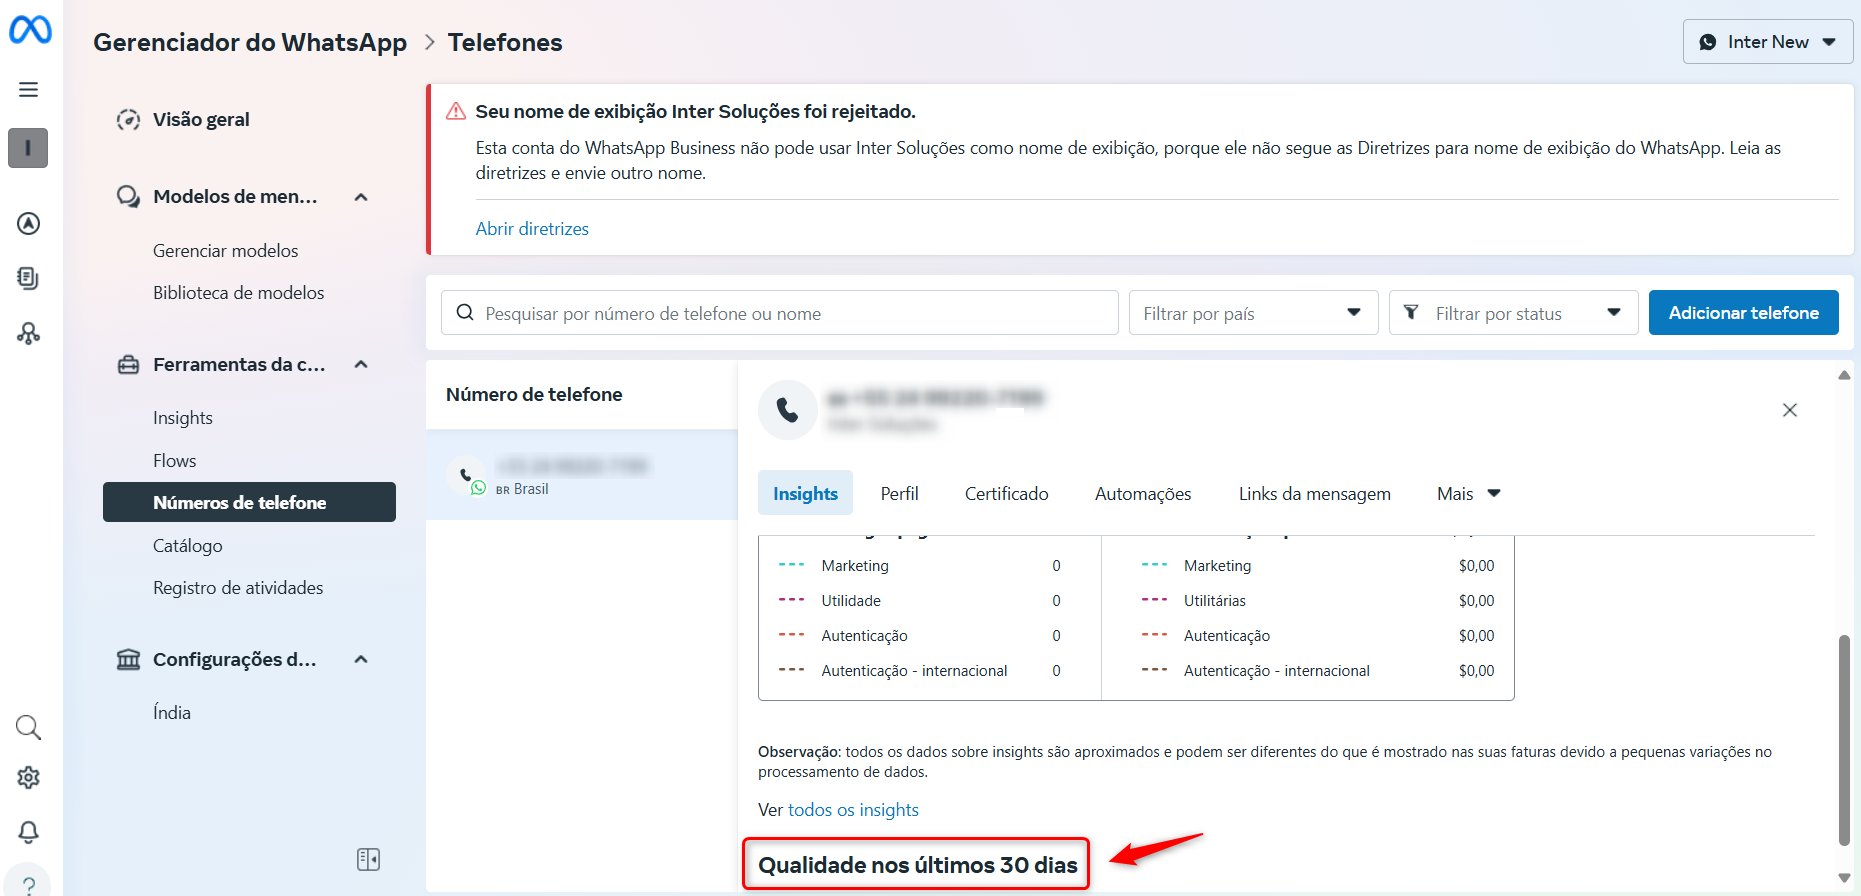Open the Abrir diretrizes link
Image resolution: width=1861 pixels, height=896 pixels.
tap(532, 229)
